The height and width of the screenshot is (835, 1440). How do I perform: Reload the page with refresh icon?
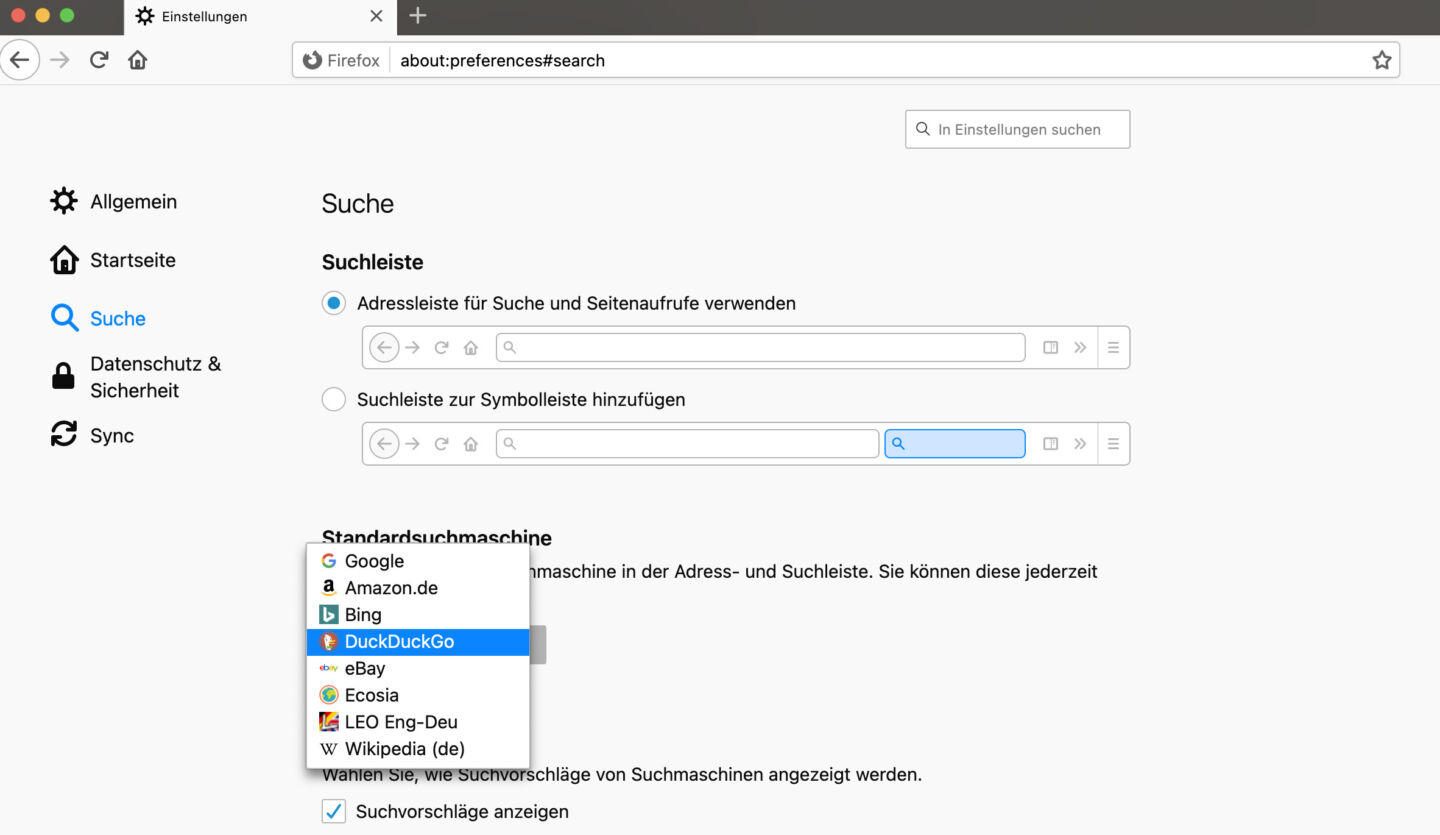pyautogui.click(x=98, y=60)
